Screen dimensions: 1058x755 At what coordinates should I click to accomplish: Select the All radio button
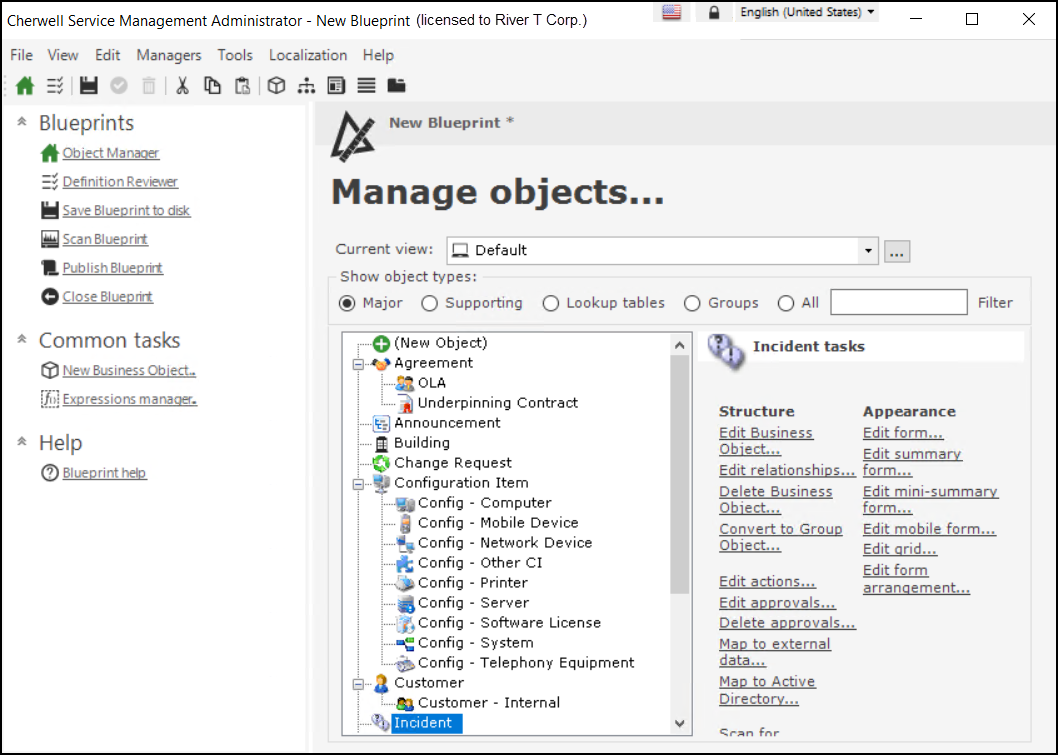785,304
